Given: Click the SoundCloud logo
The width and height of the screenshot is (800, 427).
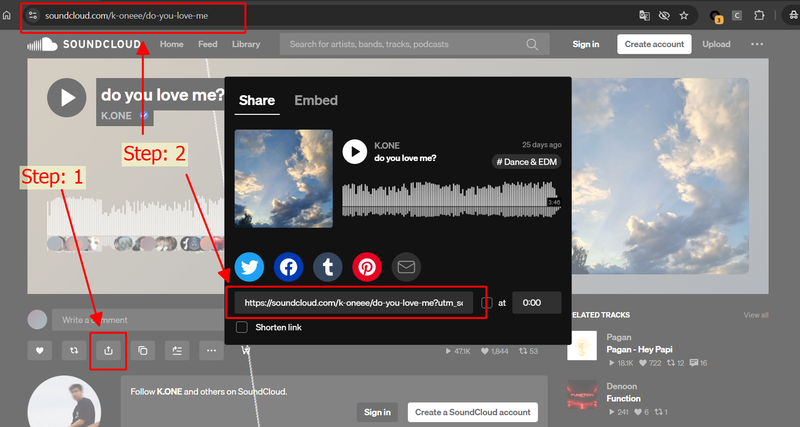Looking at the screenshot, I should 84,44.
